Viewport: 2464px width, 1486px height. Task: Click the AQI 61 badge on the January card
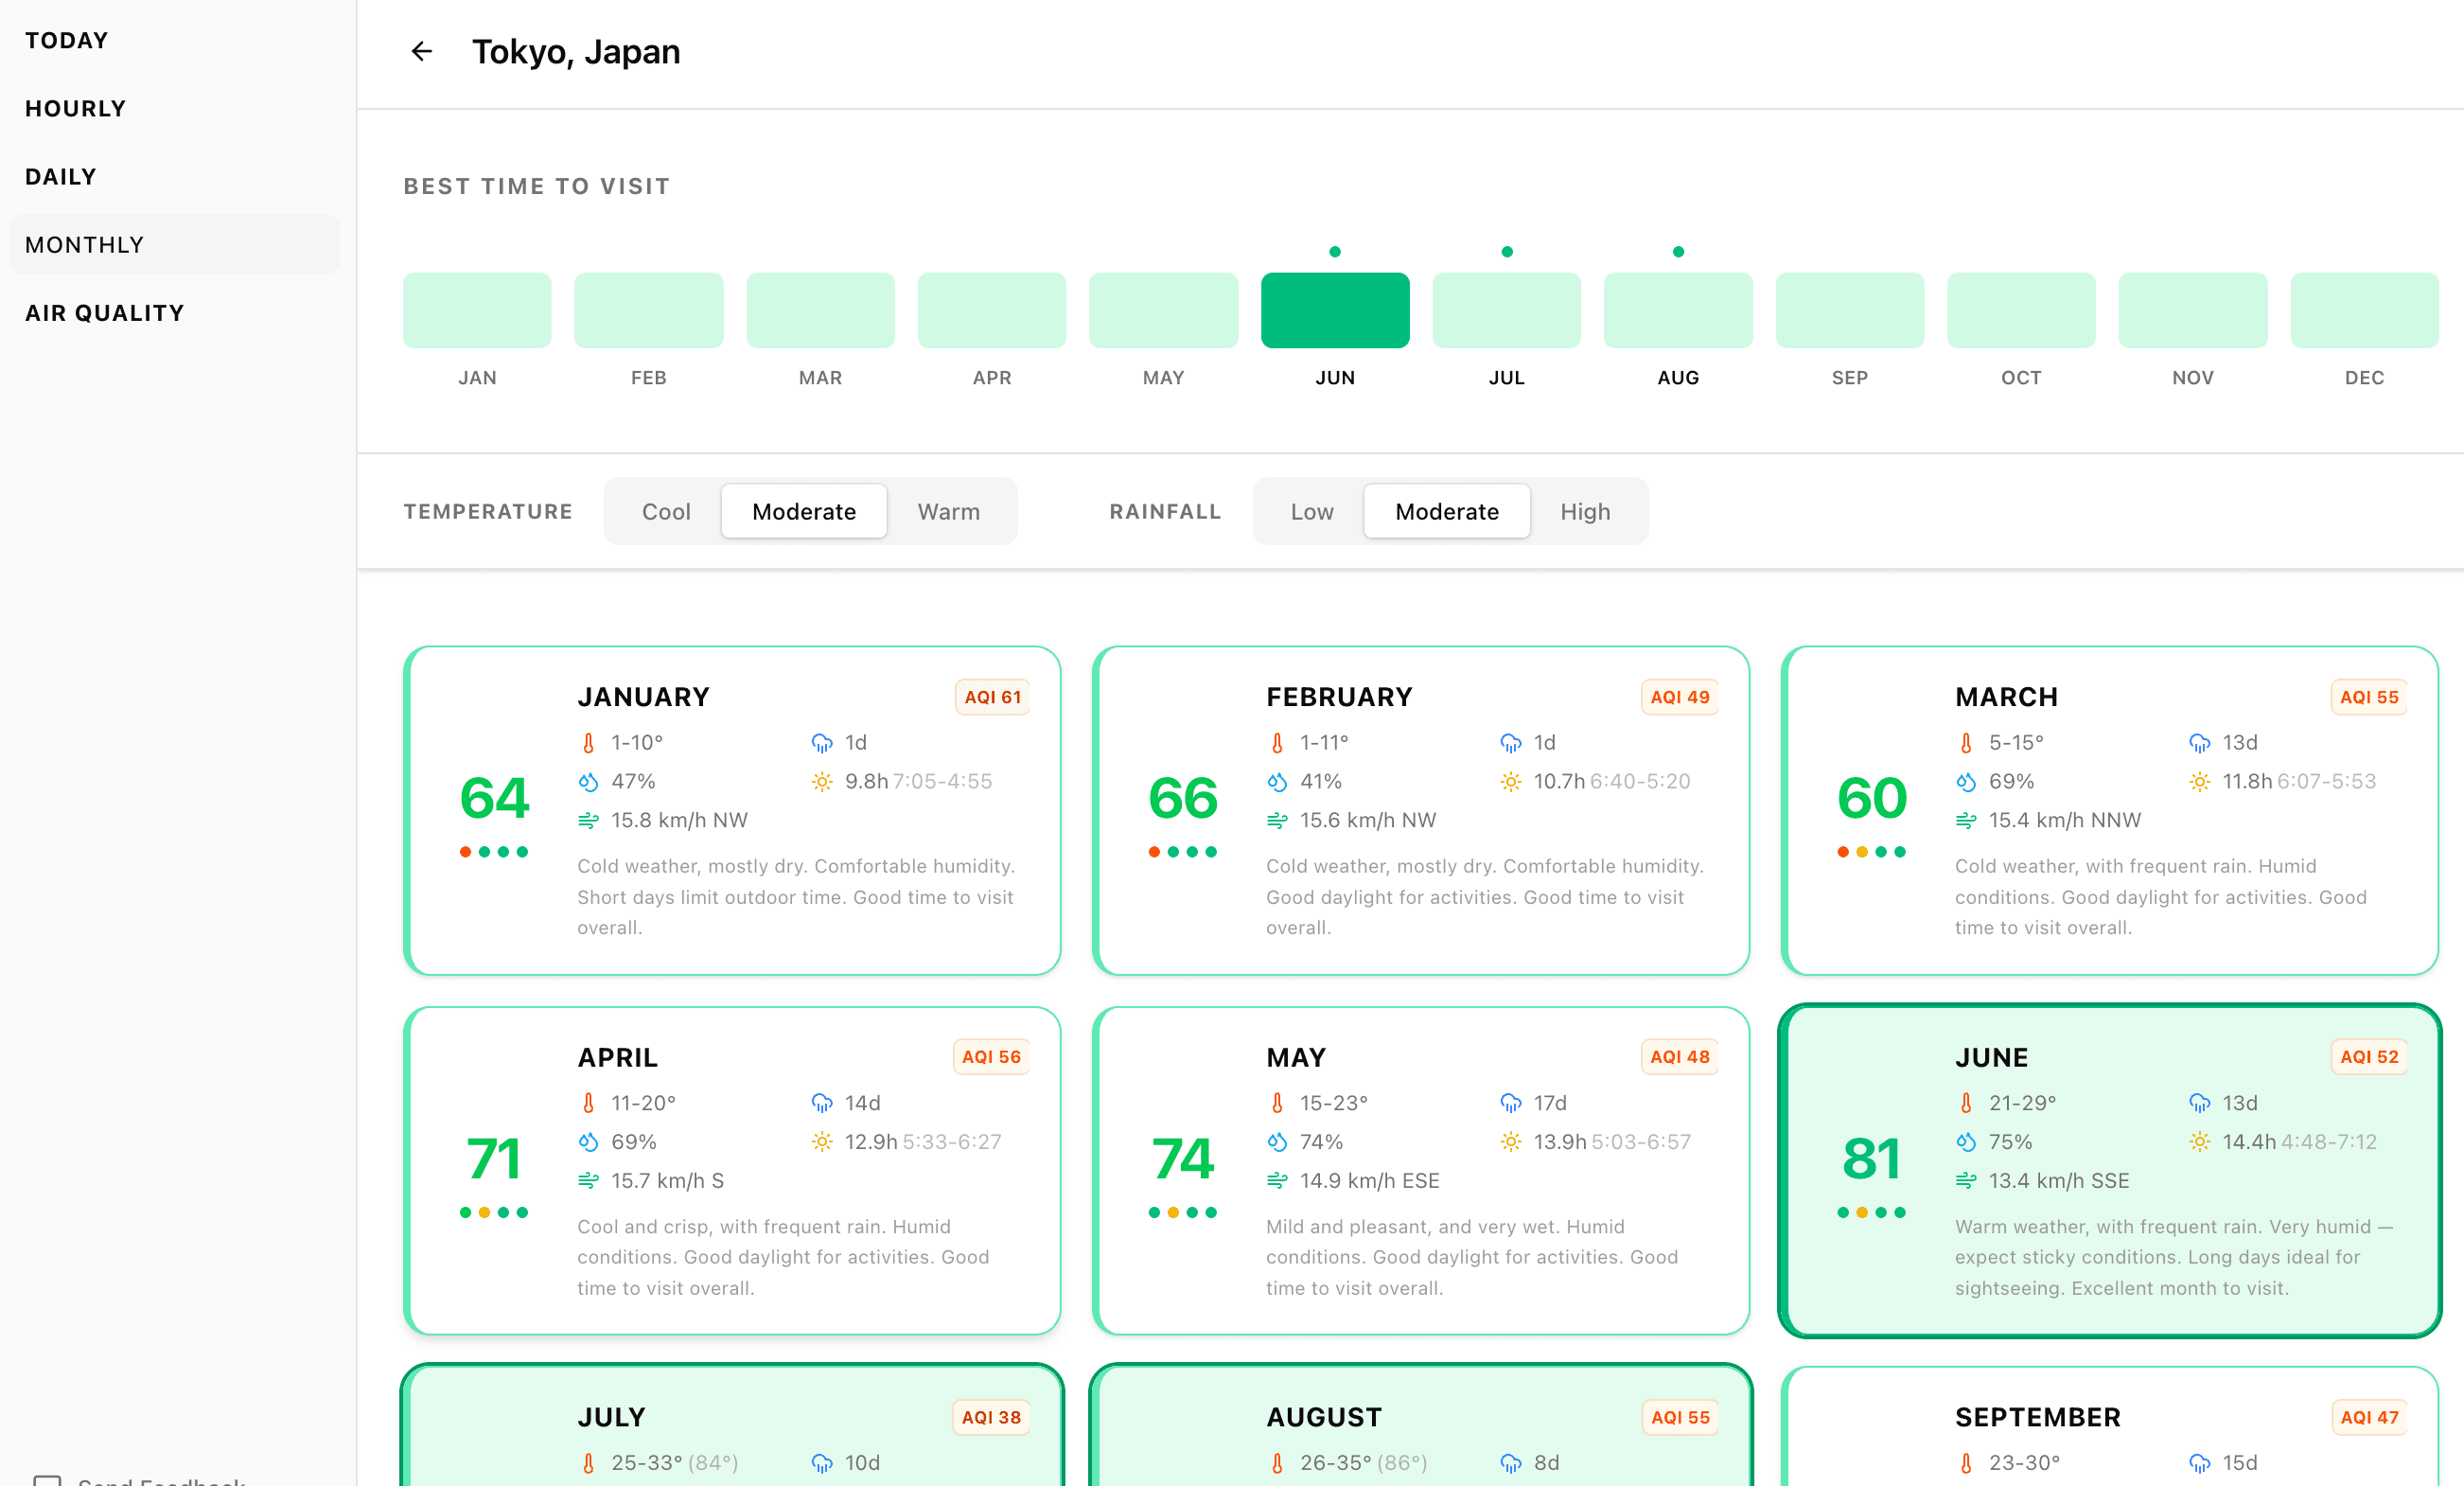point(991,697)
